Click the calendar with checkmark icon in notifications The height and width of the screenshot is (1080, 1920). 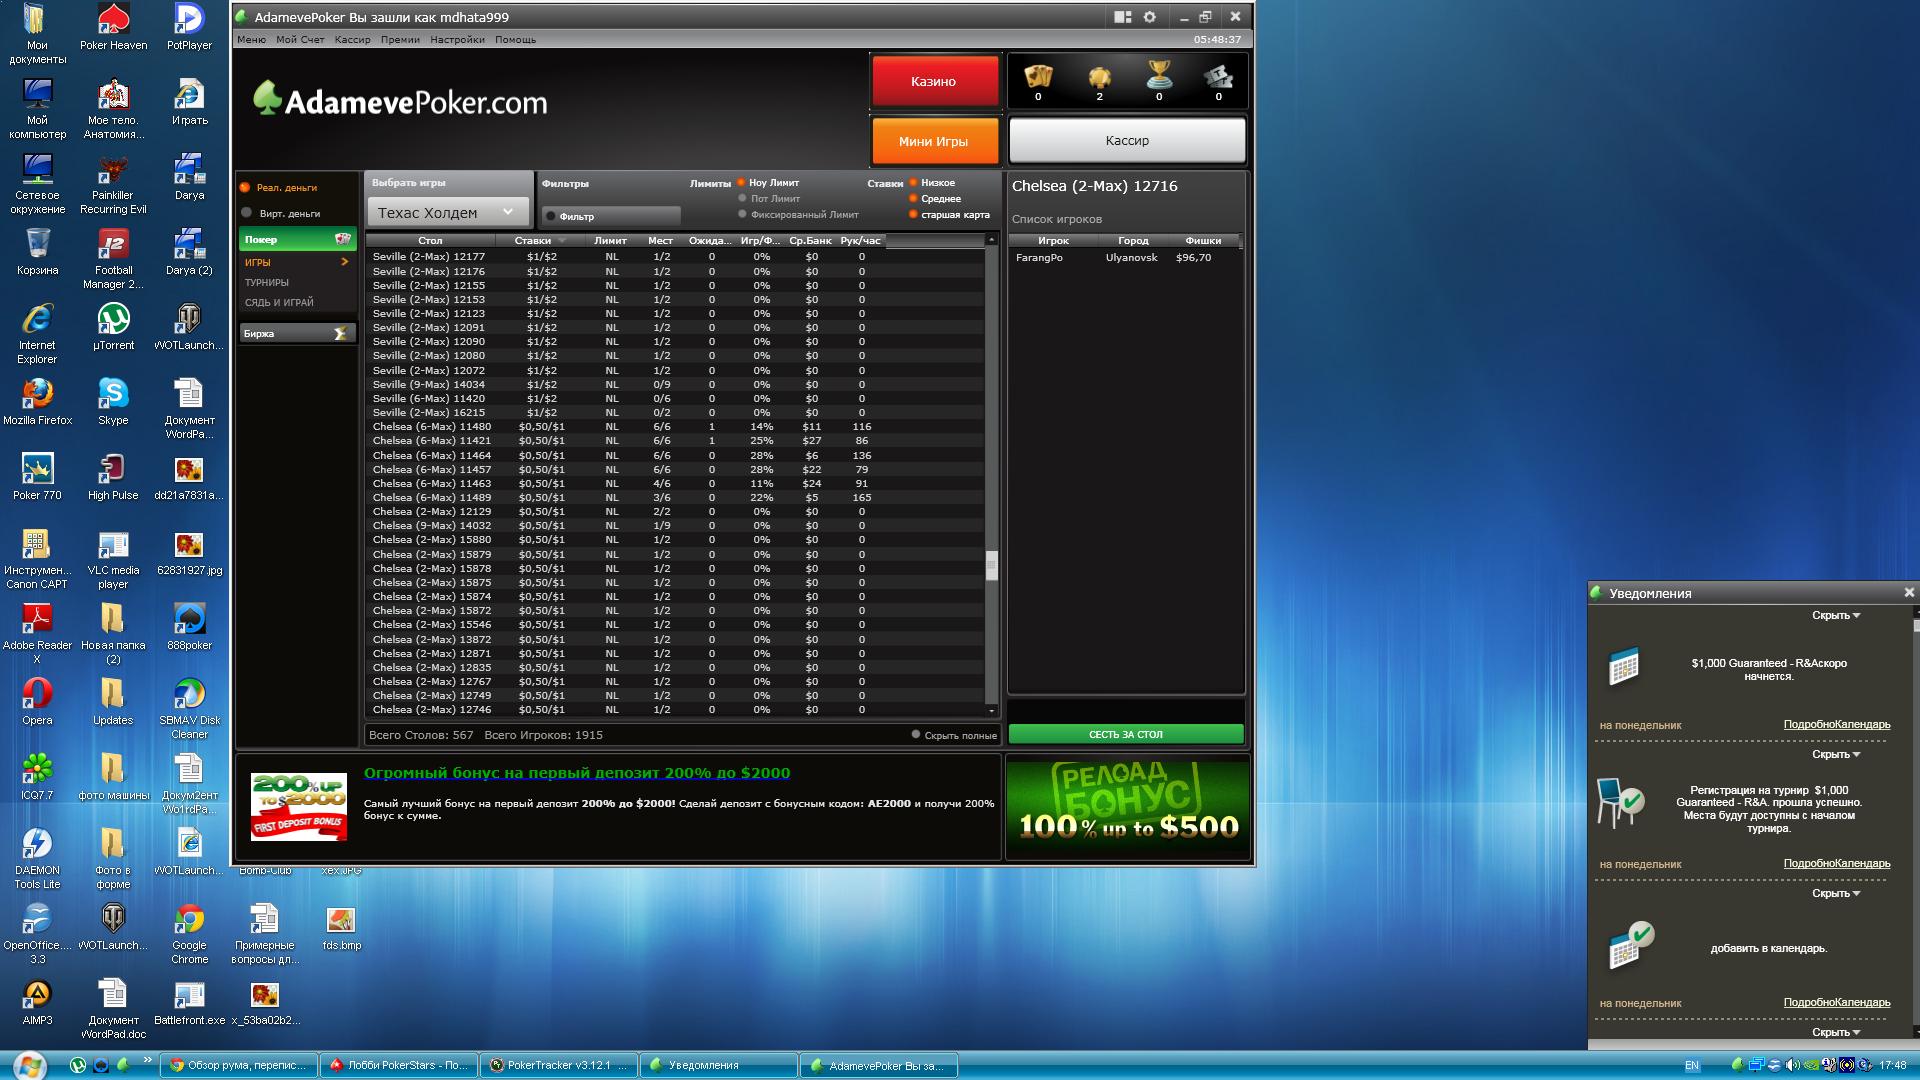pyautogui.click(x=1630, y=945)
